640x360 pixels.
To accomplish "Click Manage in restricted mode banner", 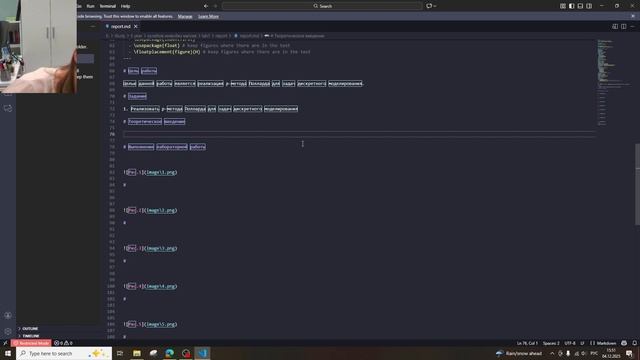I will pos(185,16).
